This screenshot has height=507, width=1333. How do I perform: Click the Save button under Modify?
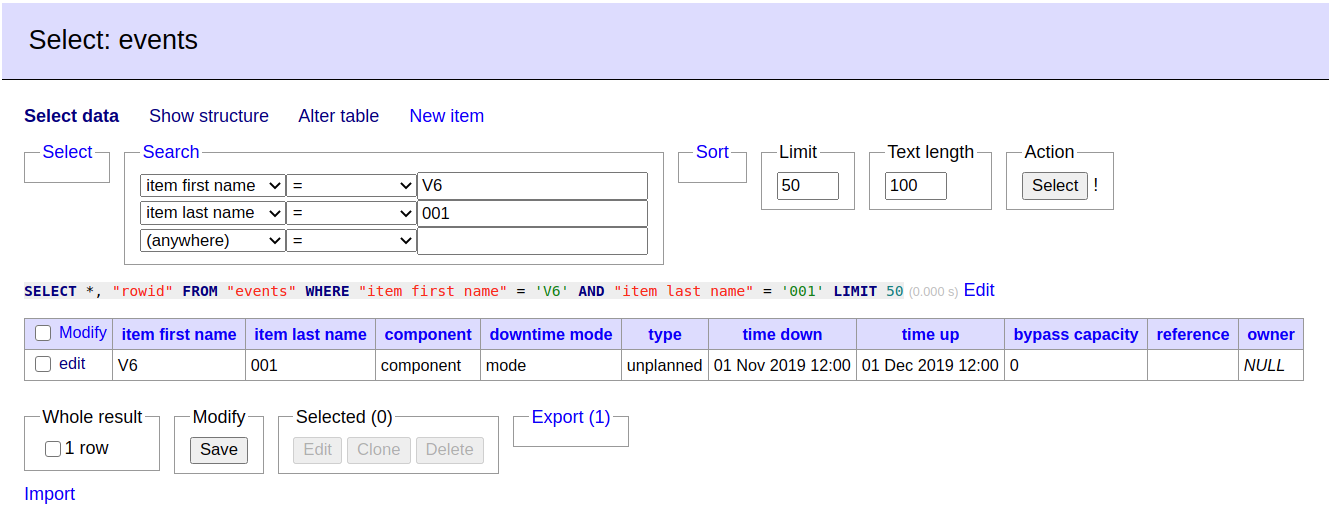(218, 450)
